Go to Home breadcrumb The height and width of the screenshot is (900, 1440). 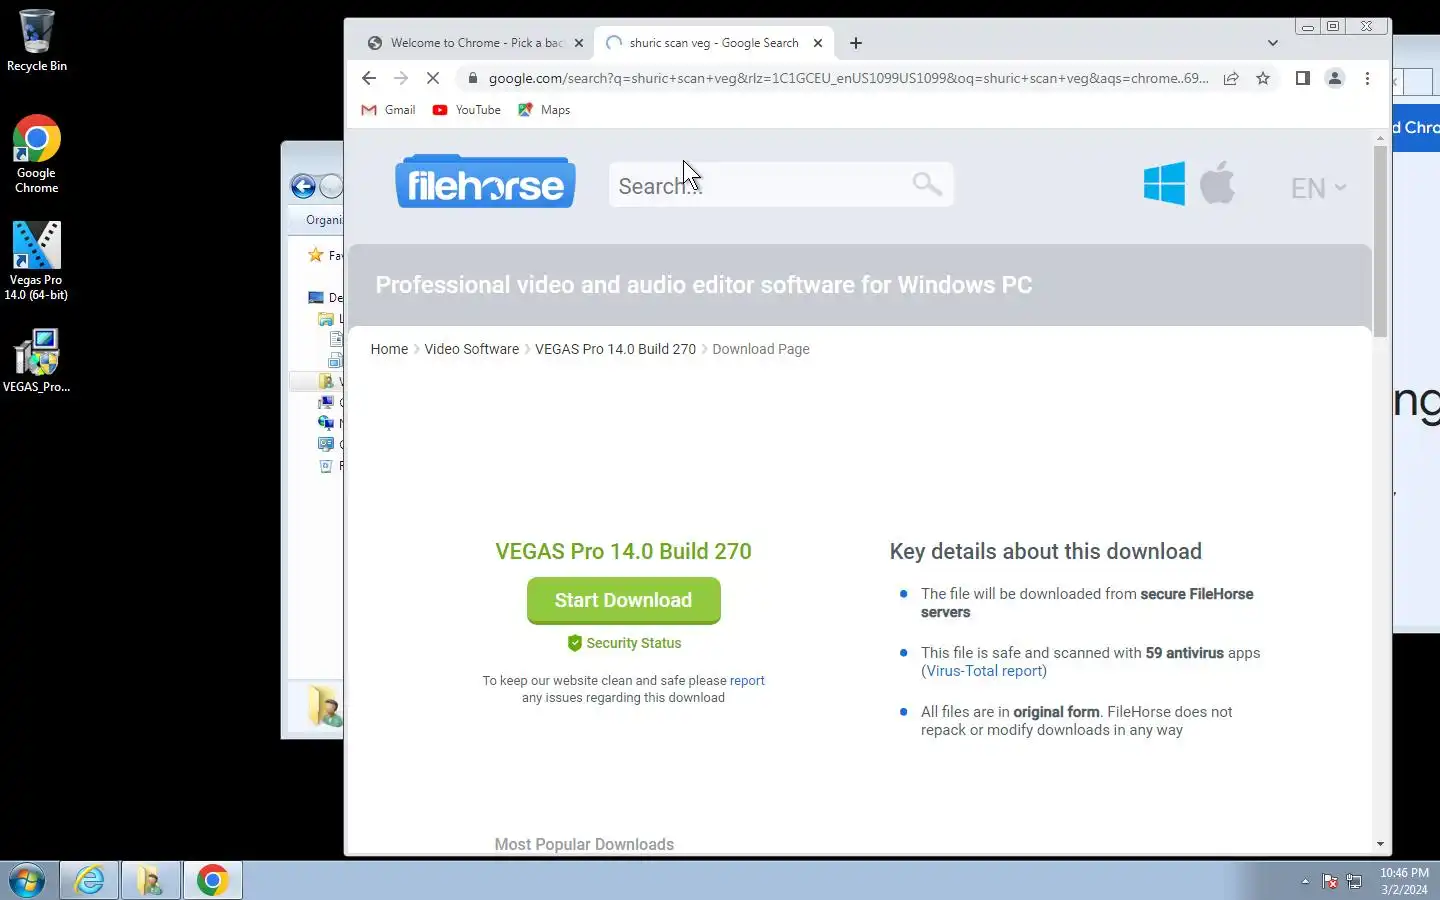389,349
